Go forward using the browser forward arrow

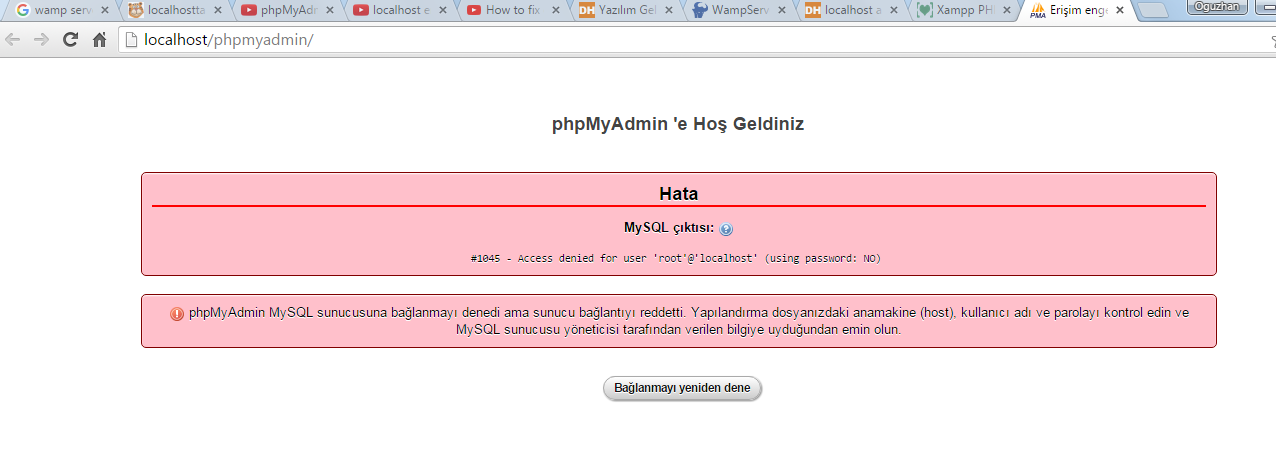click(x=41, y=40)
